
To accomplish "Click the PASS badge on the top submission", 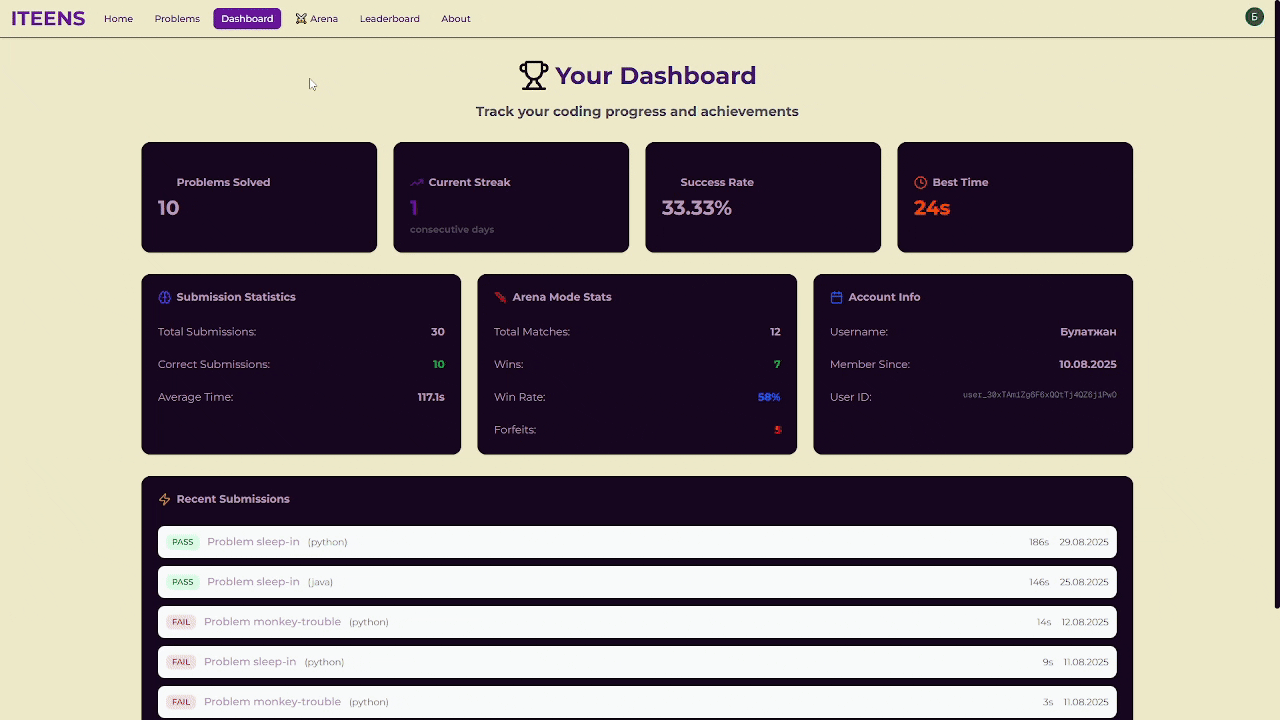I will (x=182, y=541).
